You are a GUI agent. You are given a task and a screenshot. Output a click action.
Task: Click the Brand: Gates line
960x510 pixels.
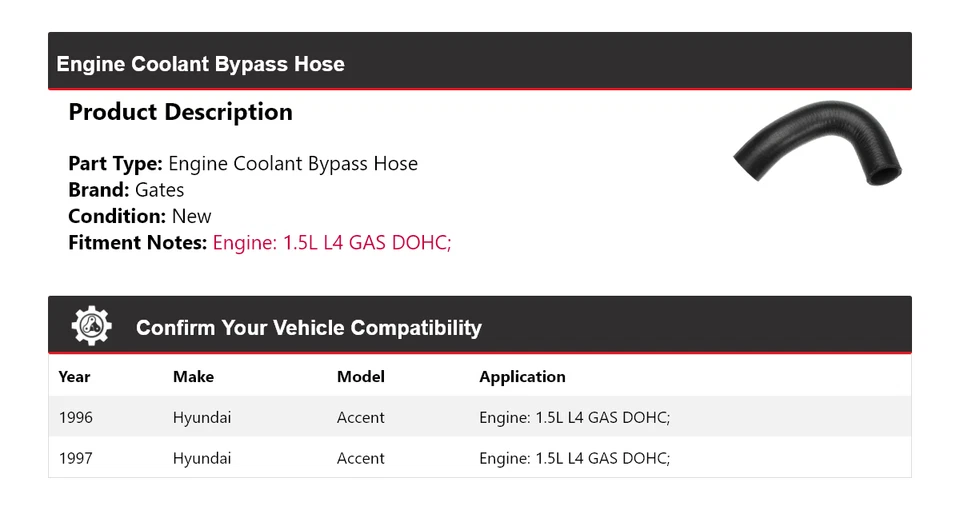[x=126, y=190]
